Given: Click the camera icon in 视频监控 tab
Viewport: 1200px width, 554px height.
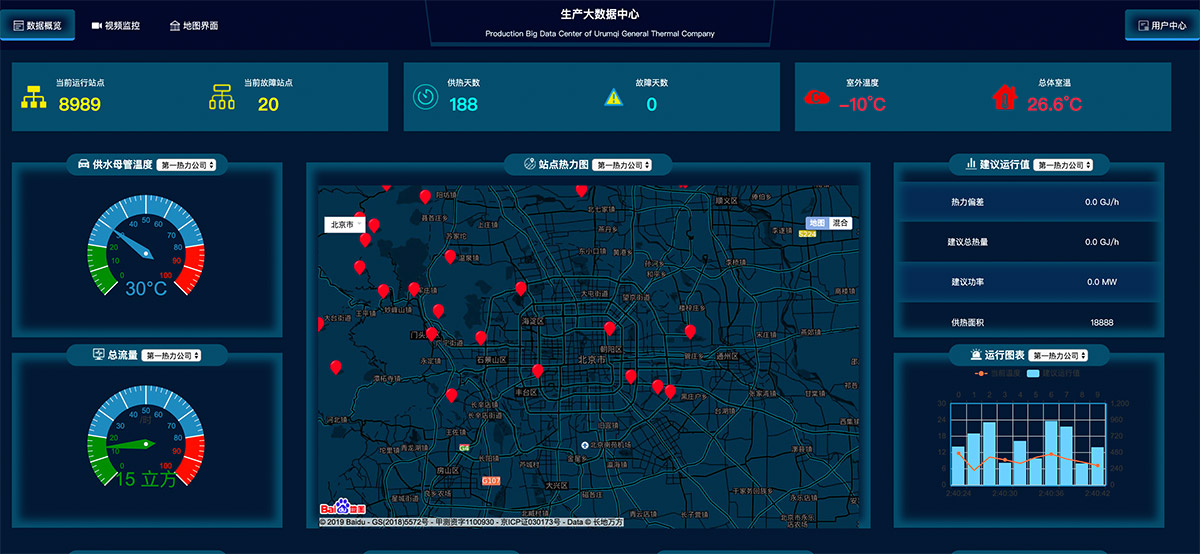Looking at the screenshot, I should tap(97, 25).
